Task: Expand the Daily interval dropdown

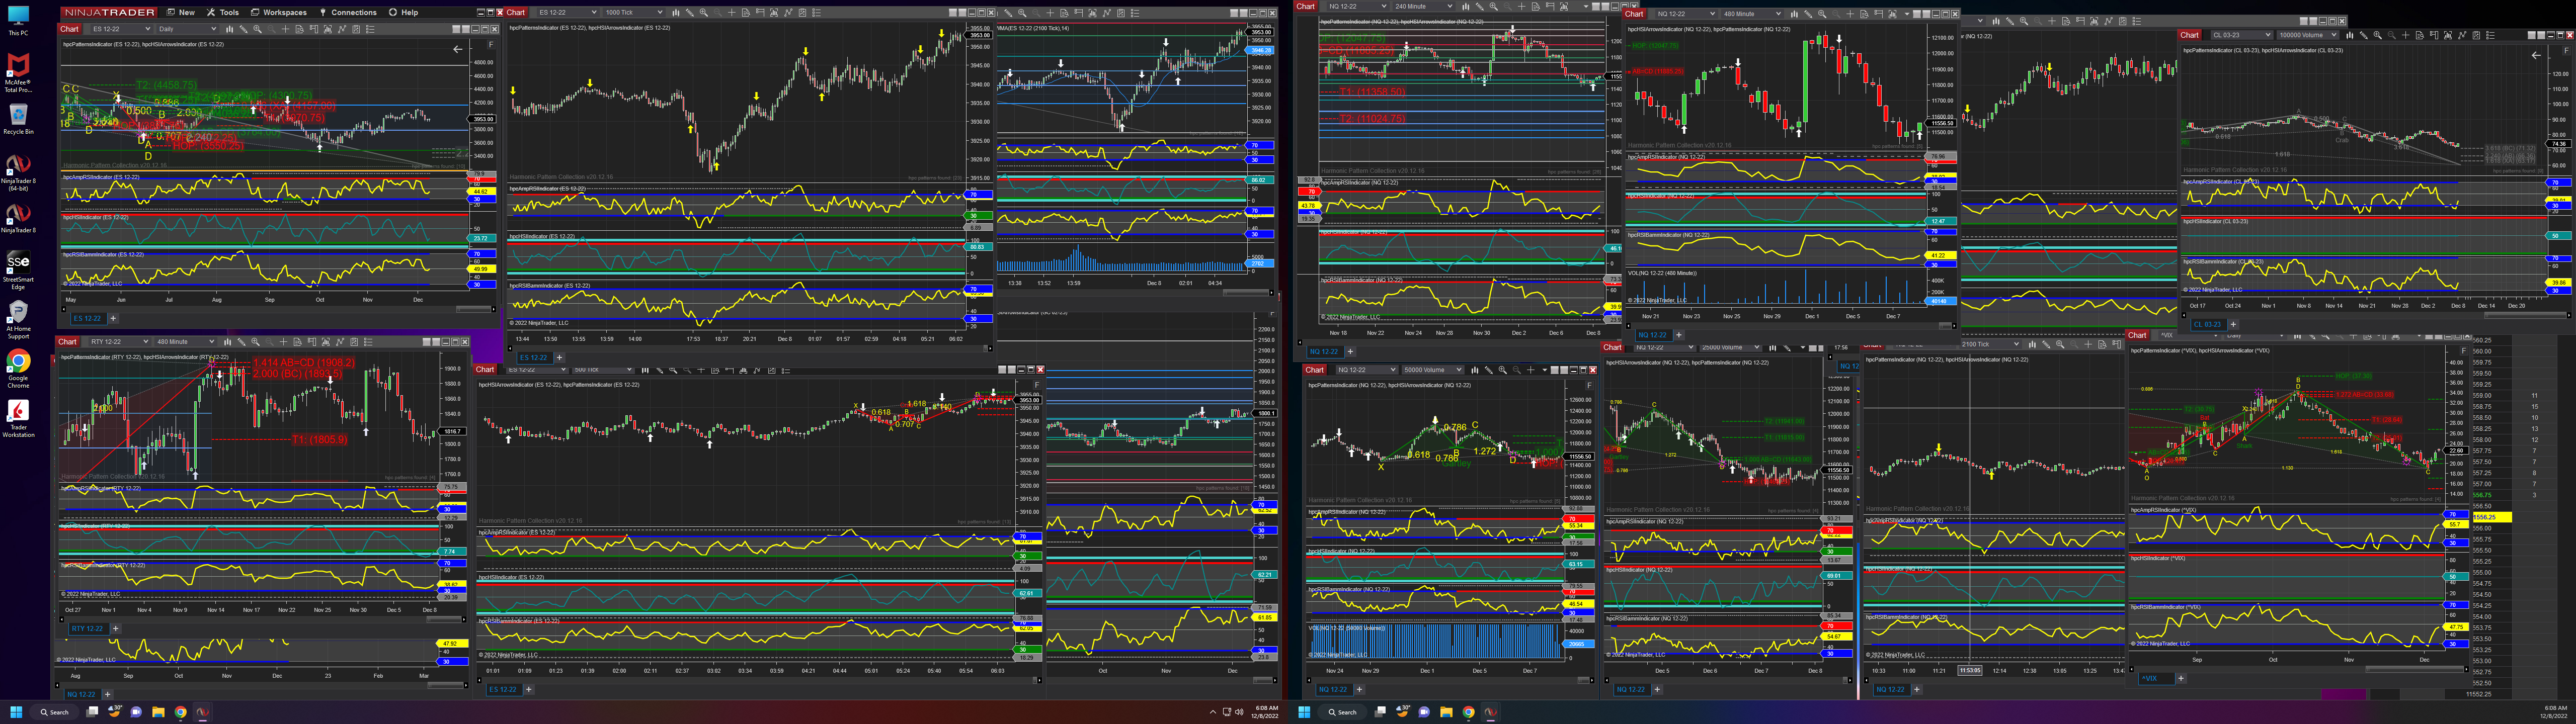Action: [x=214, y=29]
